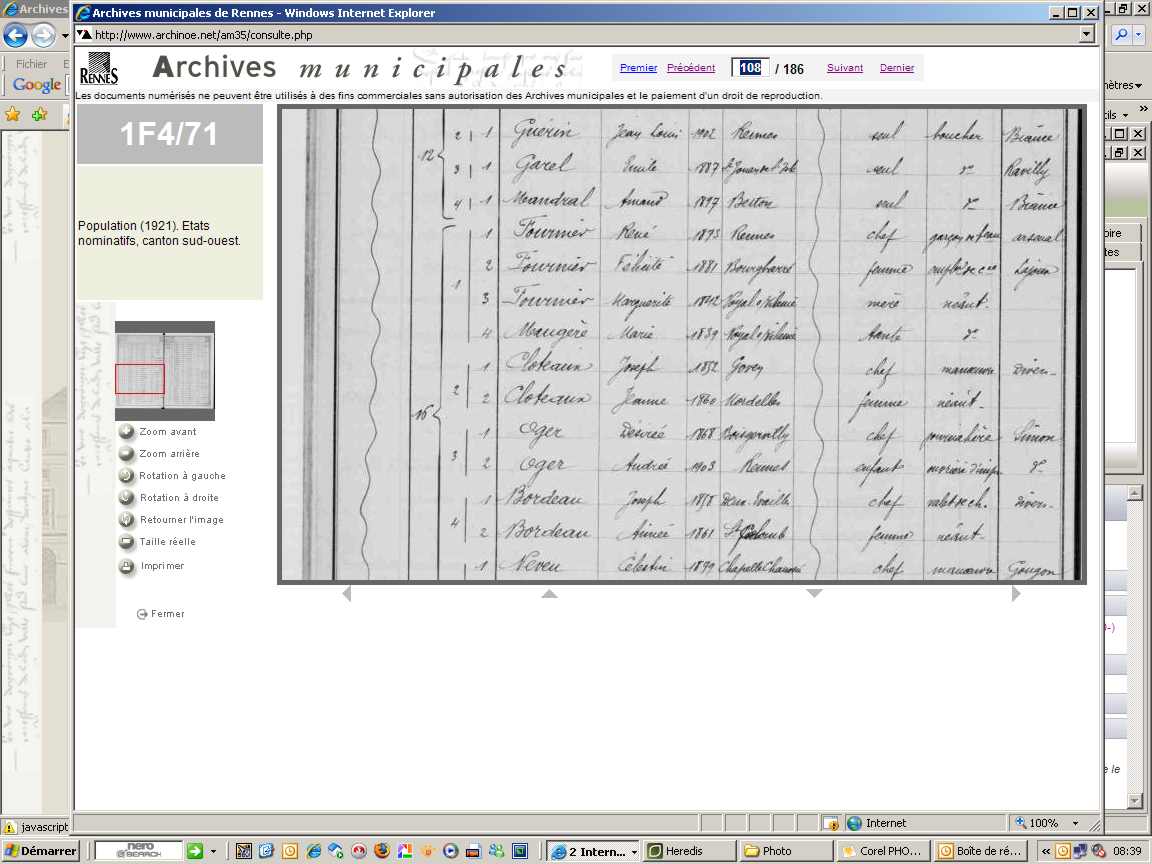Click the page number field showing 108
This screenshot has height=864, width=1152.
click(x=750, y=68)
